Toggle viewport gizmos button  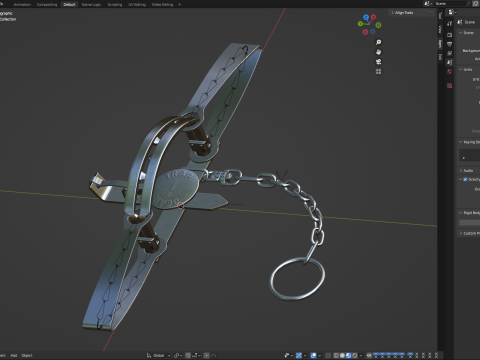pos(299,355)
